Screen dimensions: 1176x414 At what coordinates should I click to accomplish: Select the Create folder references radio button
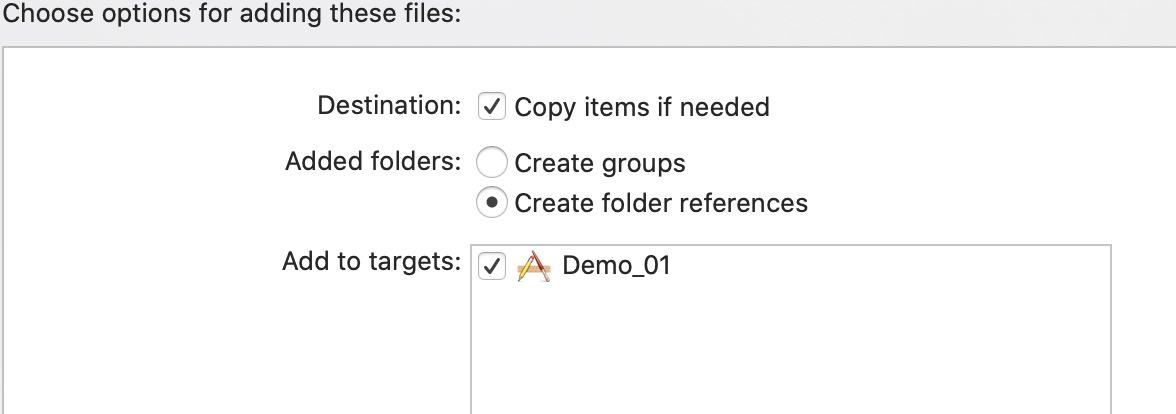[x=492, y=202]
